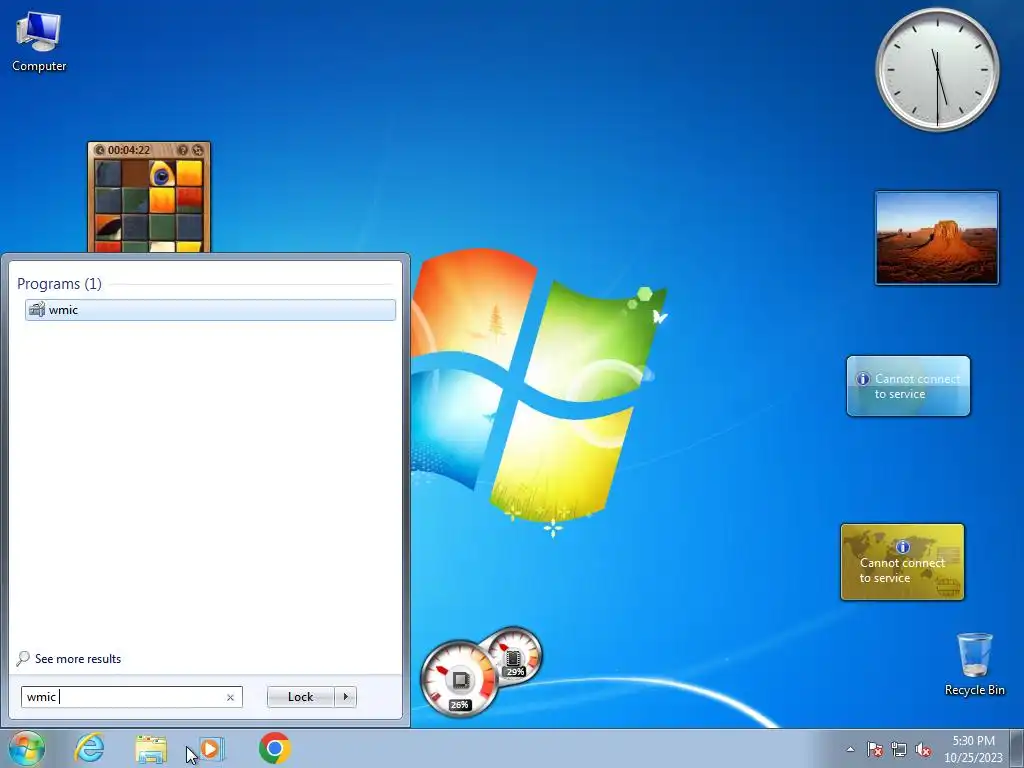Click the Slide Show gadget desert photo
This screenshot has height=768, width=1024.
[937, 238]
